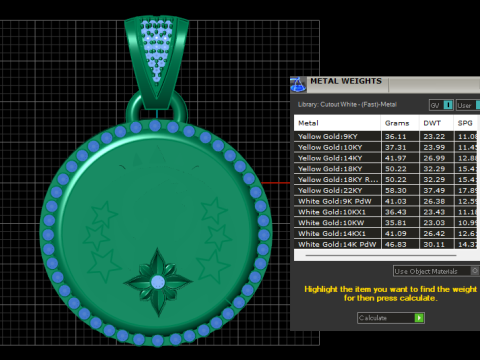Image resolution: width=480 pixels, height=360 pixels.
Task: Click the 26.38 DWT cell
Action: [437, 201]
